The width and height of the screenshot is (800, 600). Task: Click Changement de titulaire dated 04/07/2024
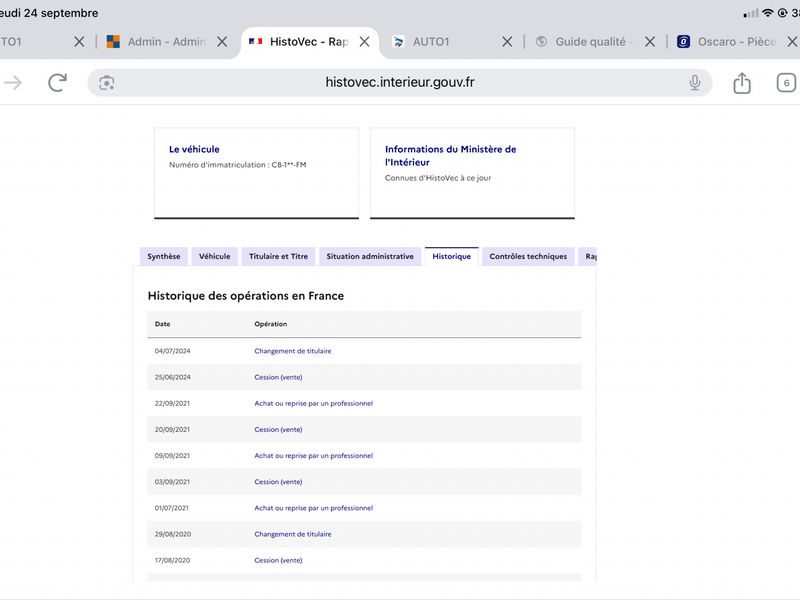click(293, 351)
